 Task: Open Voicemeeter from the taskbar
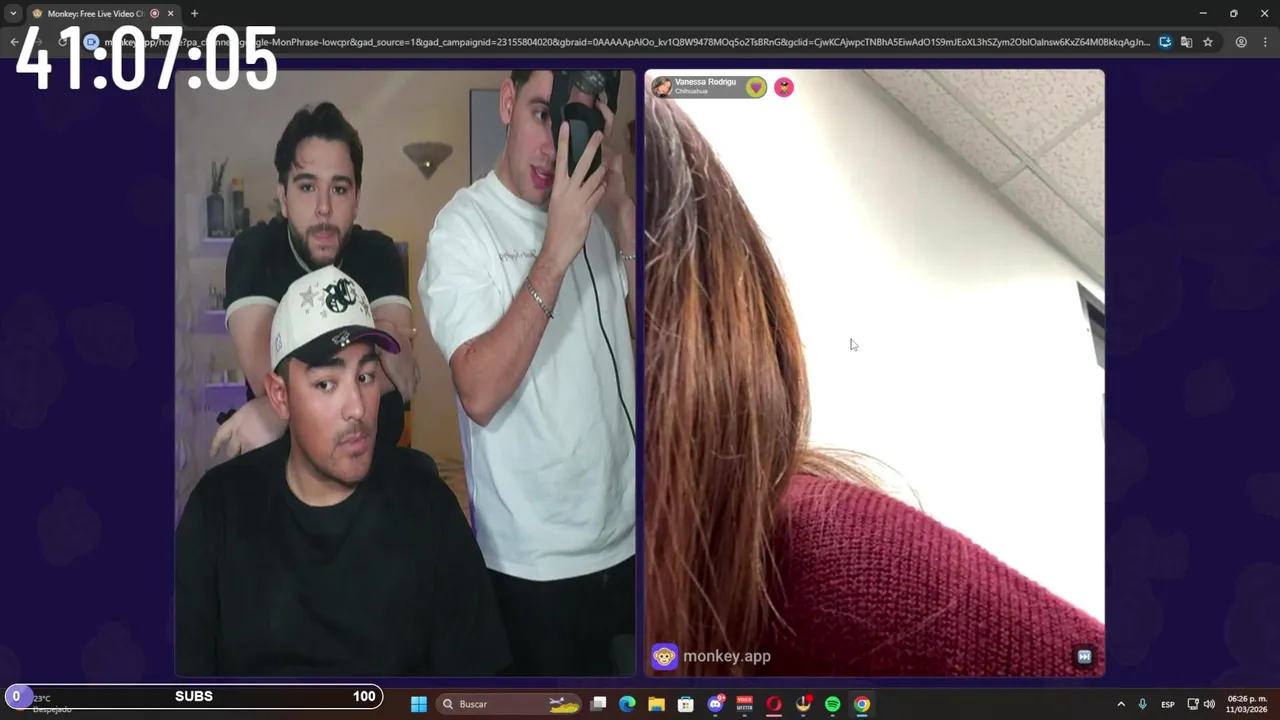tap(744, 704)
